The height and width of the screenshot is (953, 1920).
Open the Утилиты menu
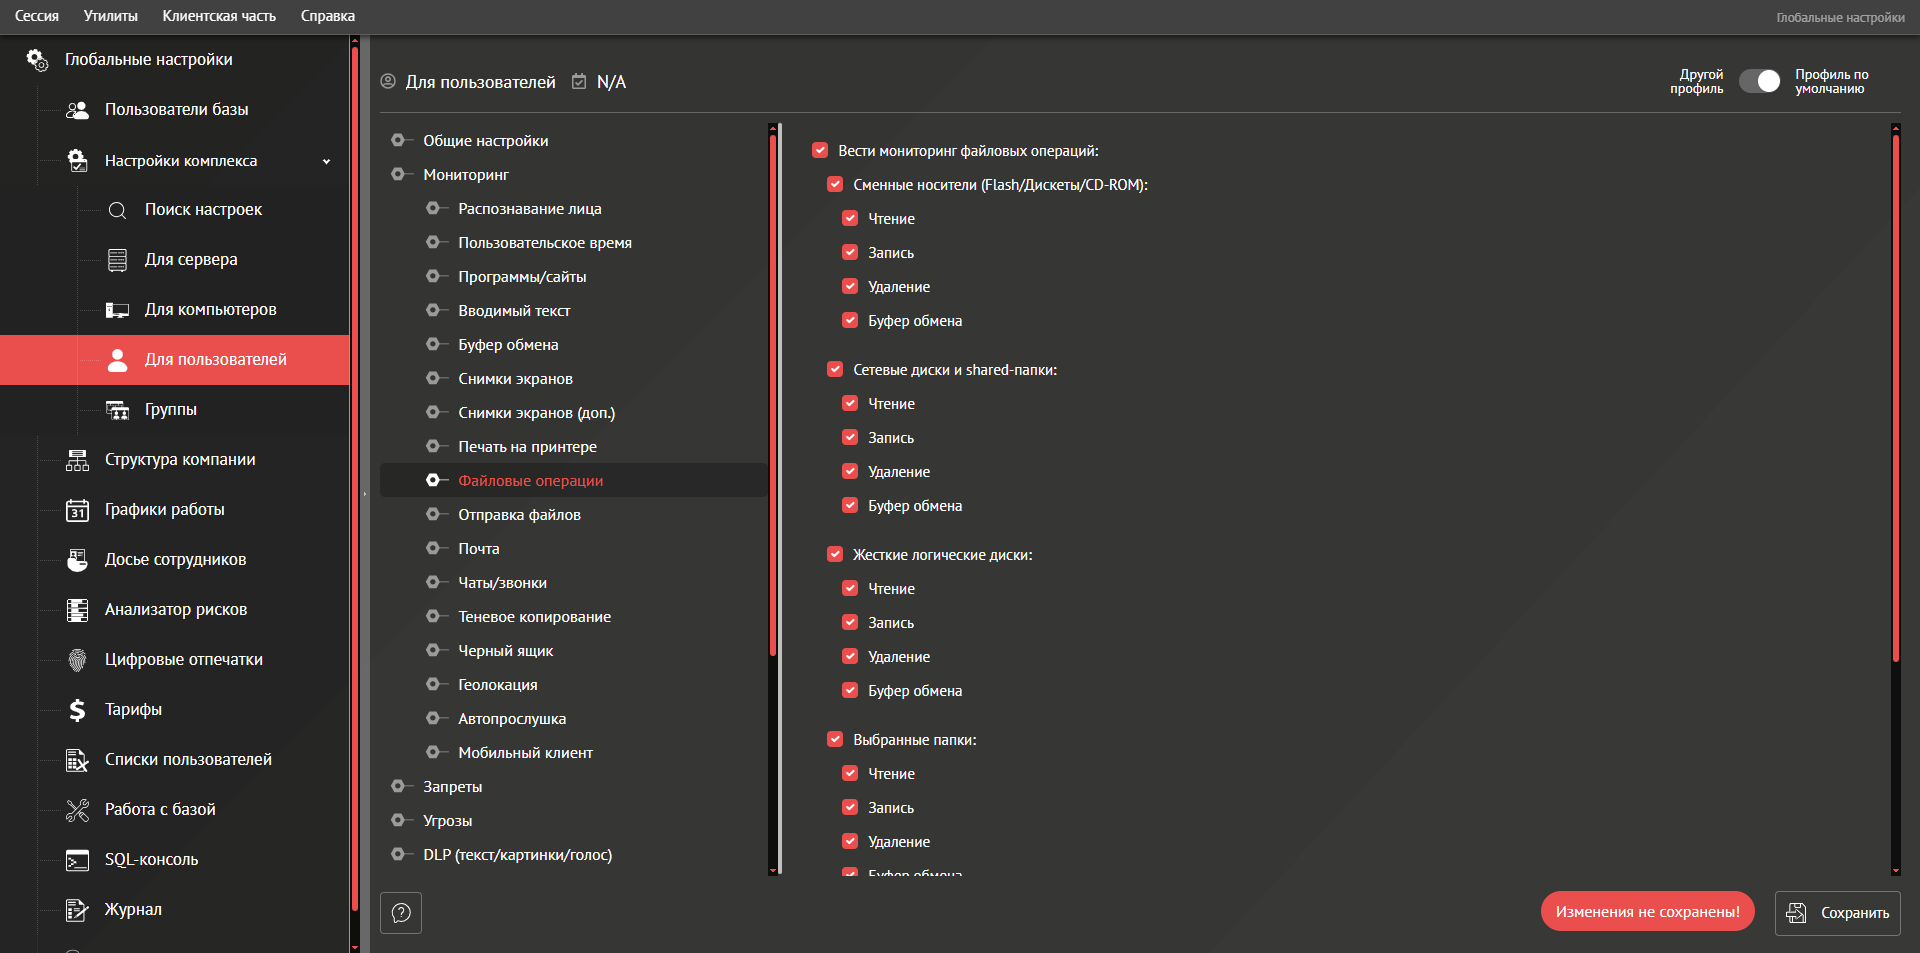[x=110, y=16]
